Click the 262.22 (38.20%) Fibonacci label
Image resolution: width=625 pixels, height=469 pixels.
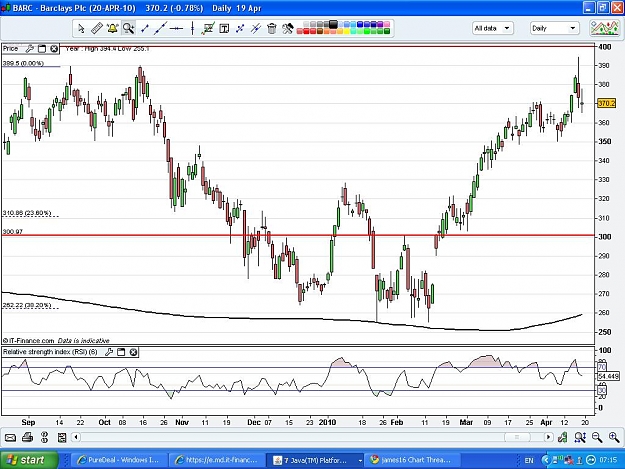(27, 305)
